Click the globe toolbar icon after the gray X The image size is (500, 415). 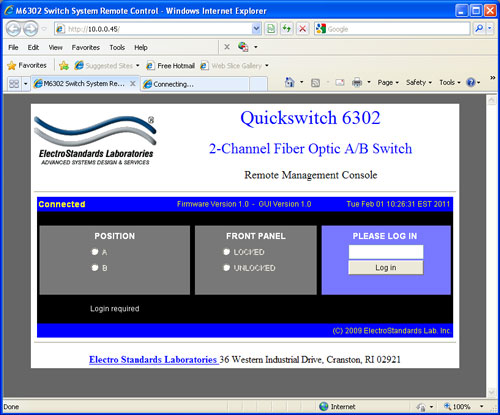[x=243, y=47]
